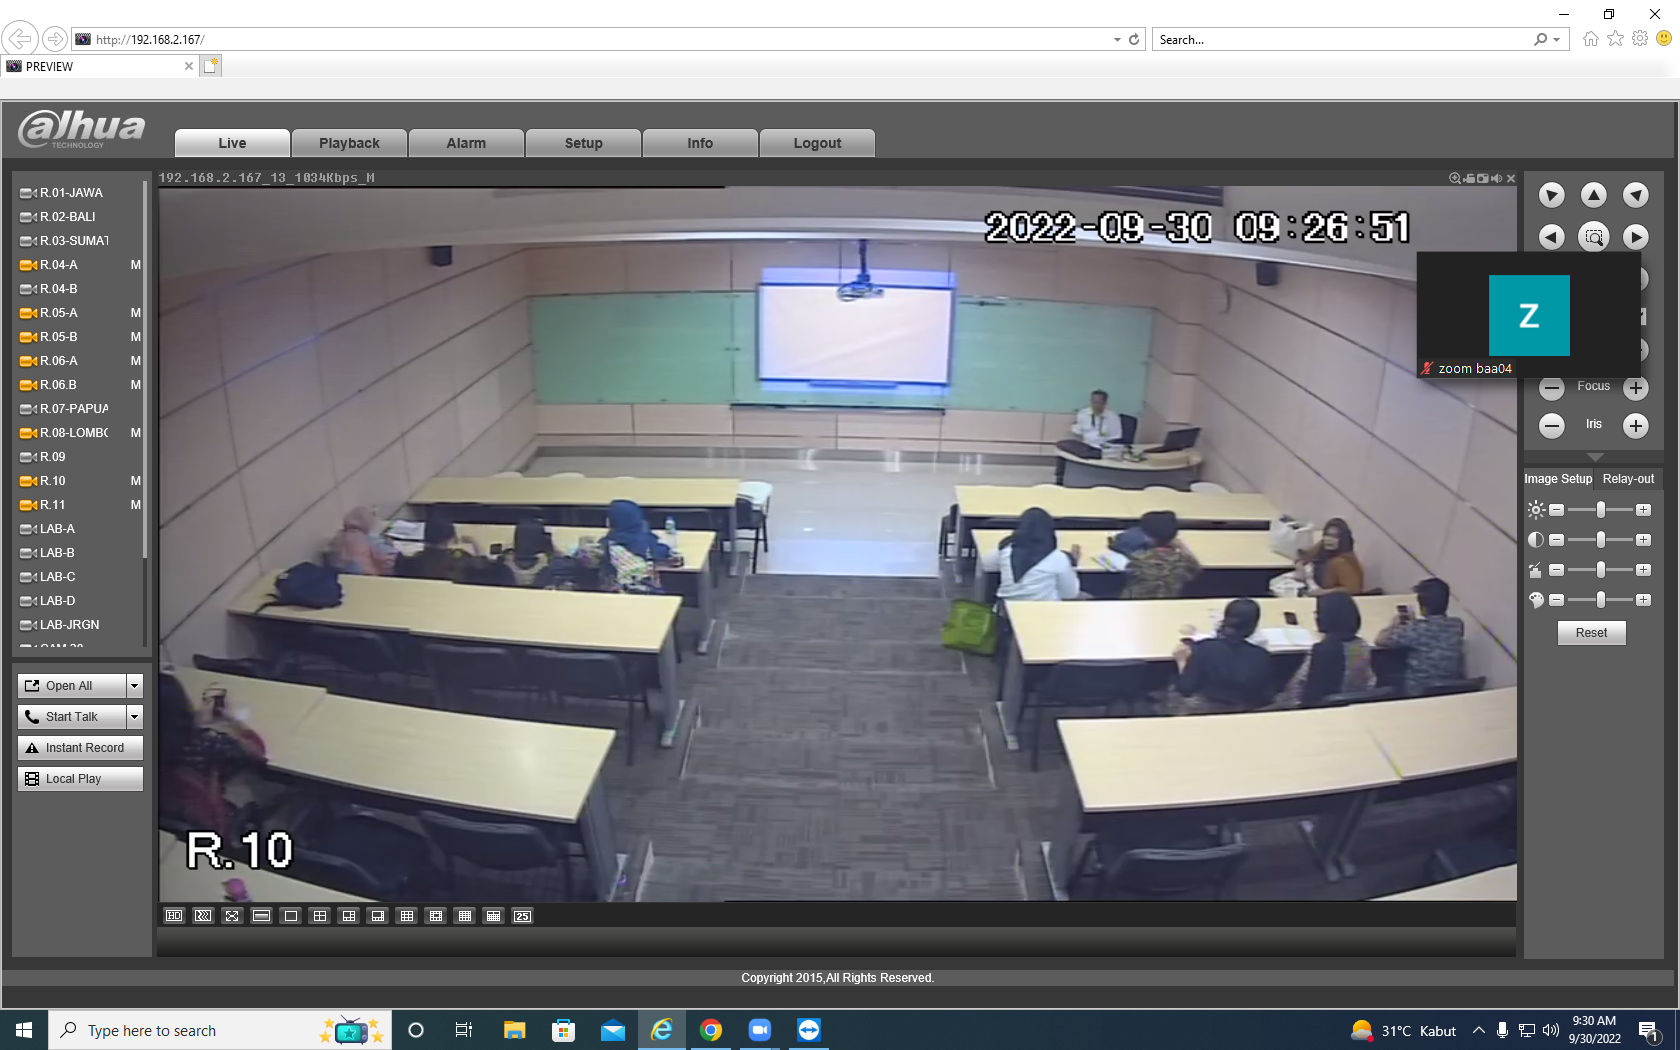Open the Open All dropdown arrow

pyautogui.click(x=135, y=686)
